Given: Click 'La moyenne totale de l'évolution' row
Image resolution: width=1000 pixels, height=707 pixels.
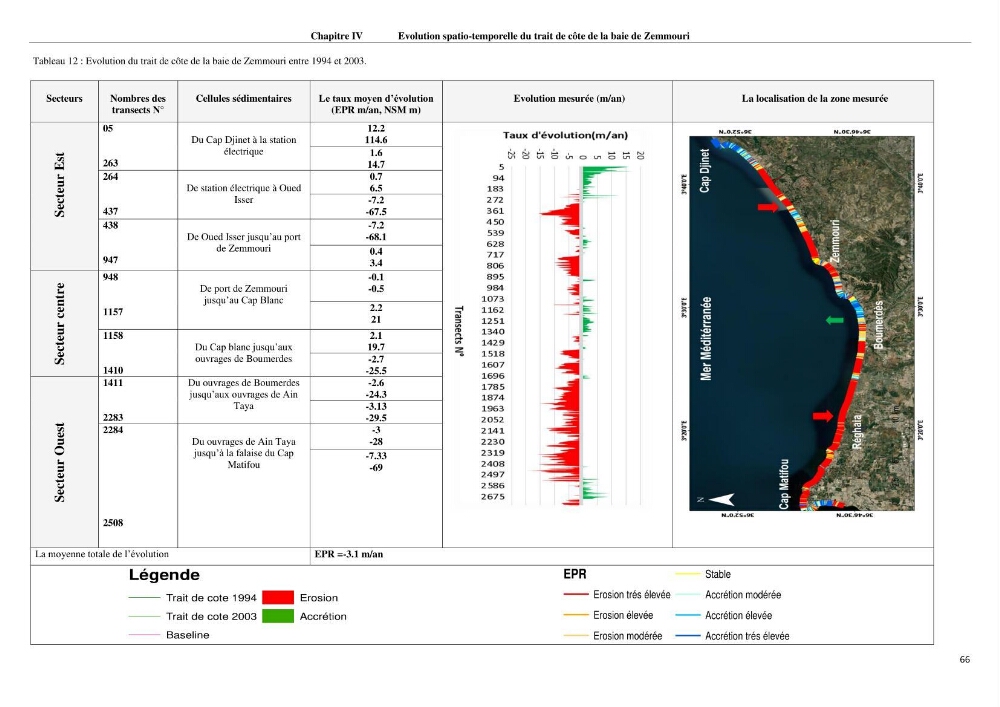Looking at the screenshot, I should click(101, 554).
